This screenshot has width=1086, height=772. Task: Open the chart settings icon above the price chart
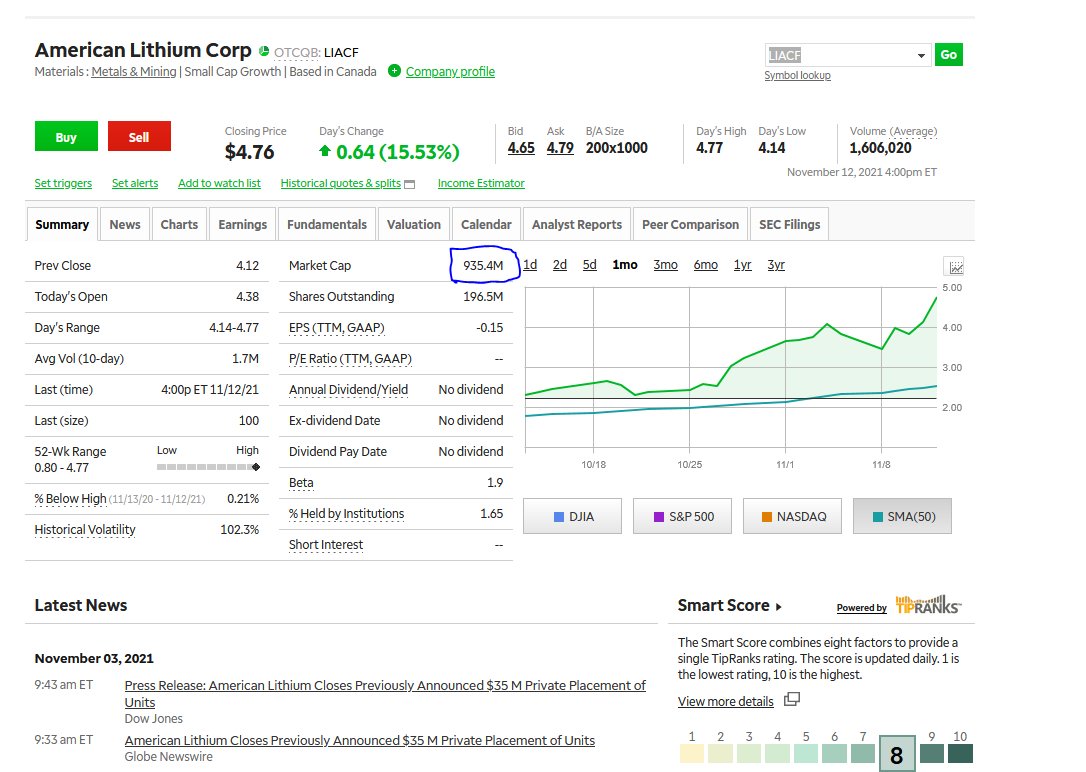955,267
